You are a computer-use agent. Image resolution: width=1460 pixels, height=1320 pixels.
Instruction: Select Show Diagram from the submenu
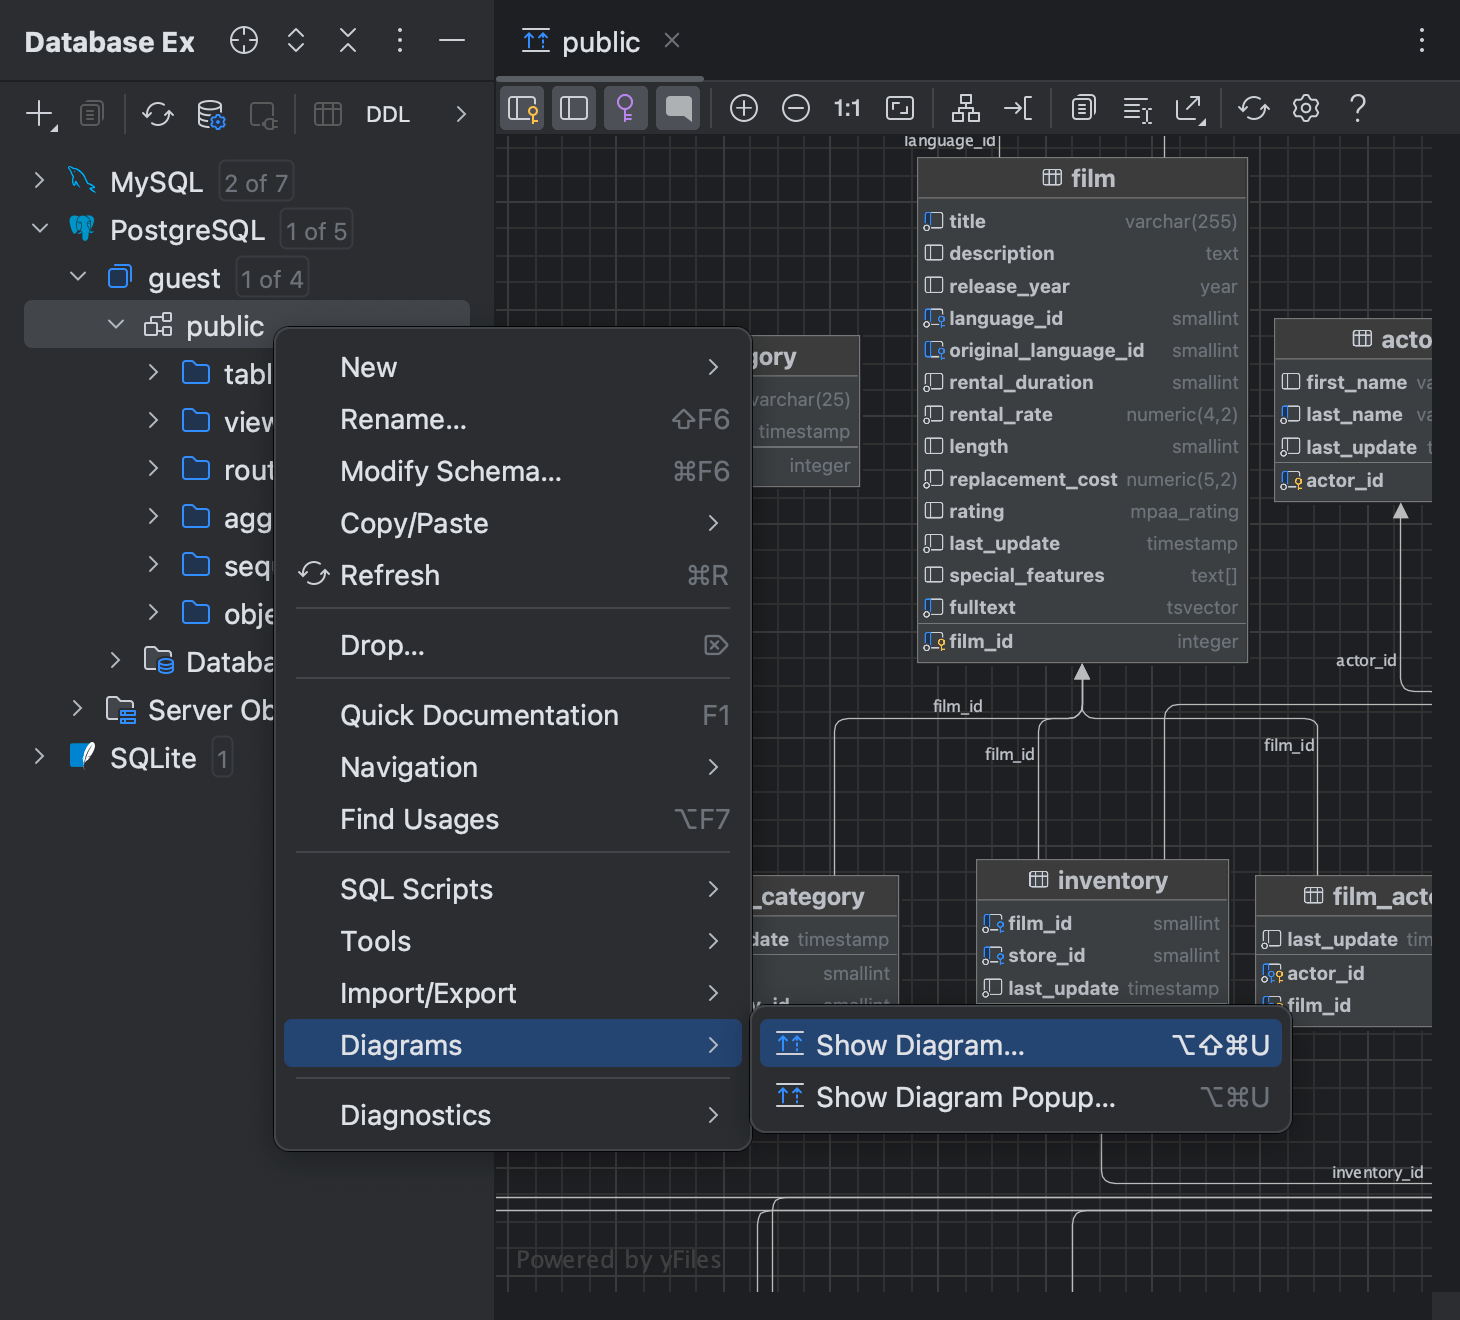[920, 1044]
